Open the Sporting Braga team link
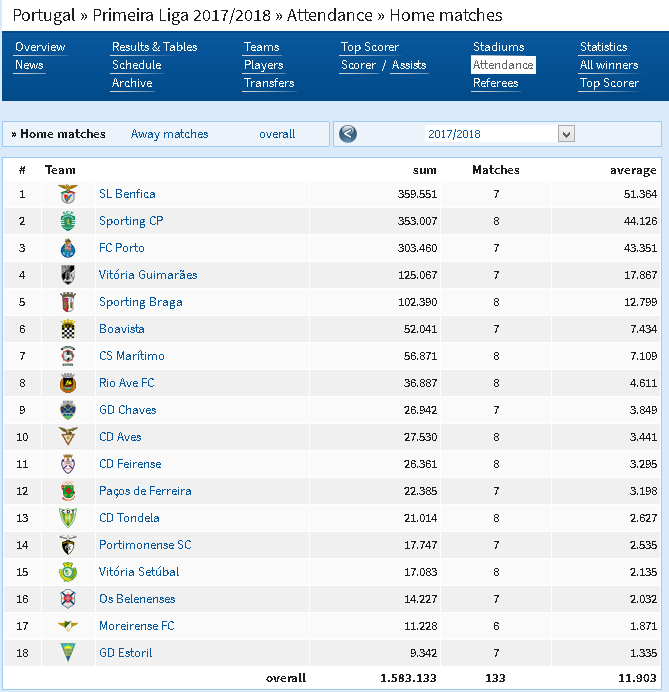The width and height of the screenshot is (669, 692). 141,302
